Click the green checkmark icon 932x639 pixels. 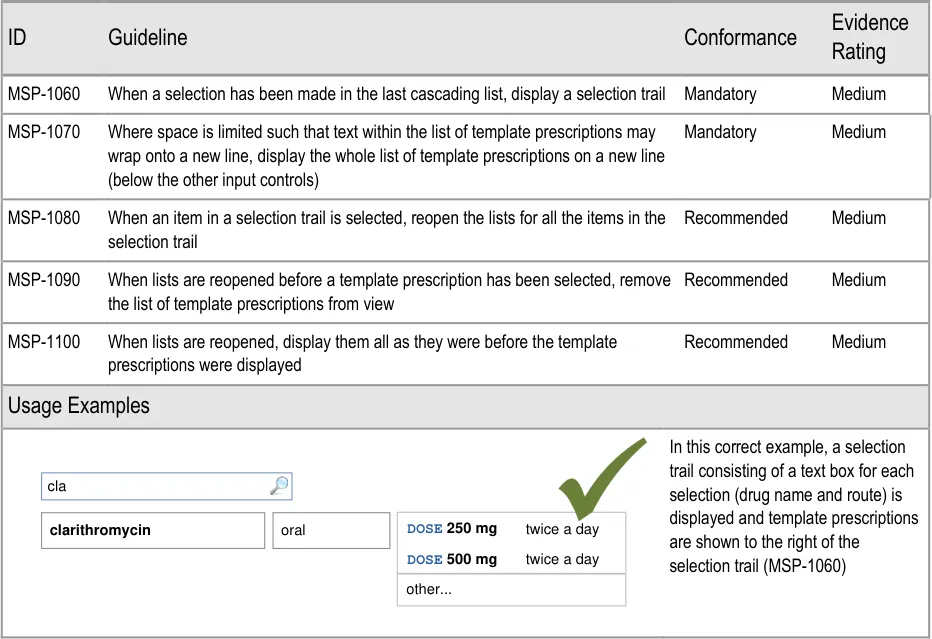tap(599, 478)
